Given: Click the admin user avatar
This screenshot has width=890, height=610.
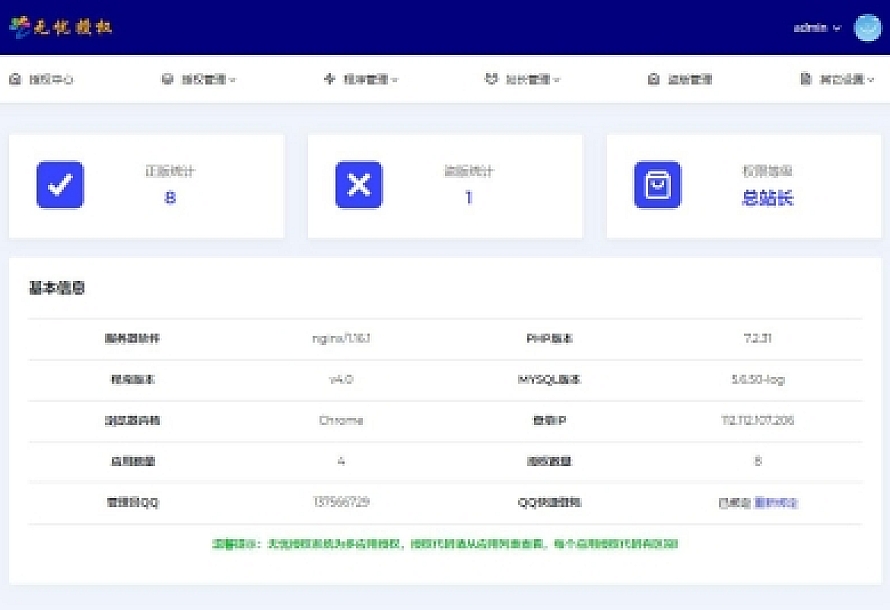Looking at the screenshot, I should [x=866, y=28].
